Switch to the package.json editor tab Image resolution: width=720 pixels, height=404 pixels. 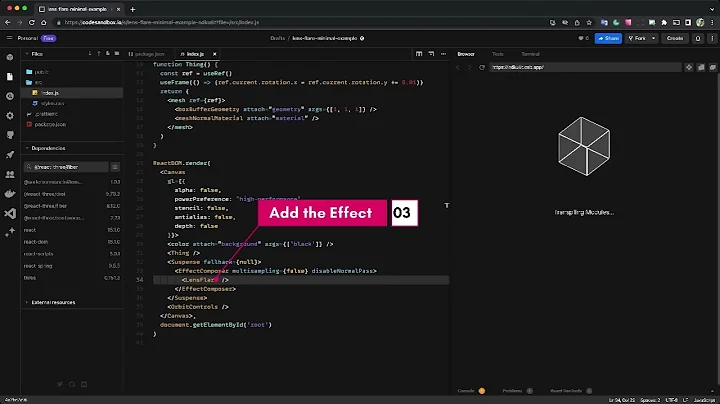(146, 54)
